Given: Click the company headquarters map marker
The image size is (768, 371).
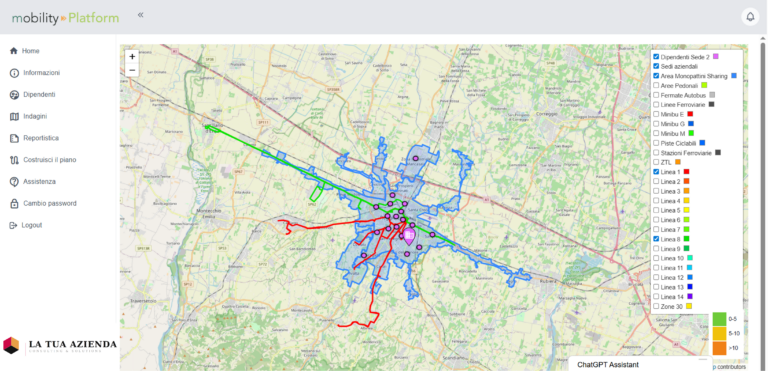Looking at the screenshot, I should pos(409,237).
